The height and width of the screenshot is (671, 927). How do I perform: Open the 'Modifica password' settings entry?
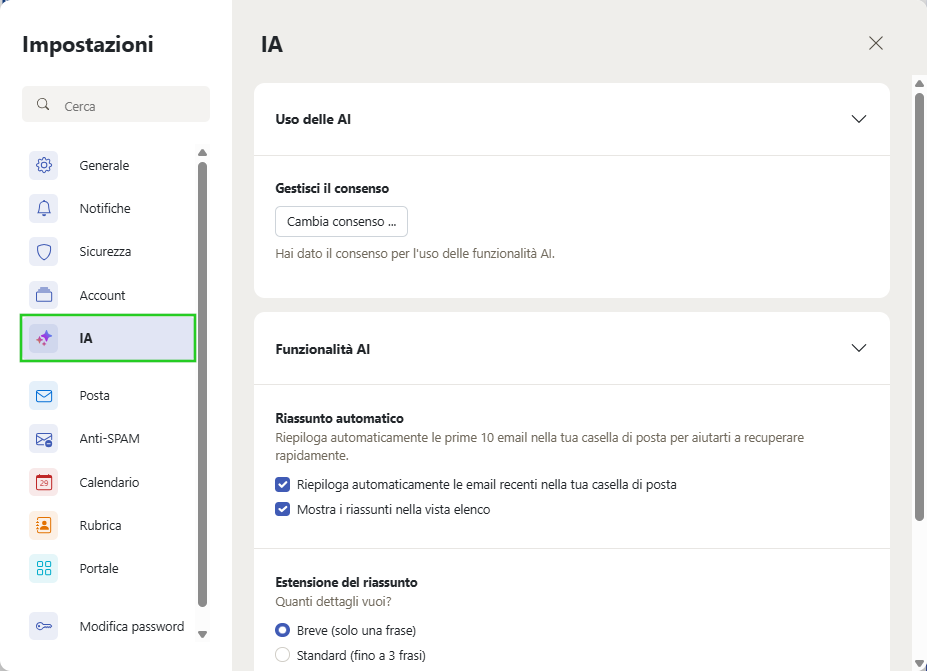coord(132,625)
